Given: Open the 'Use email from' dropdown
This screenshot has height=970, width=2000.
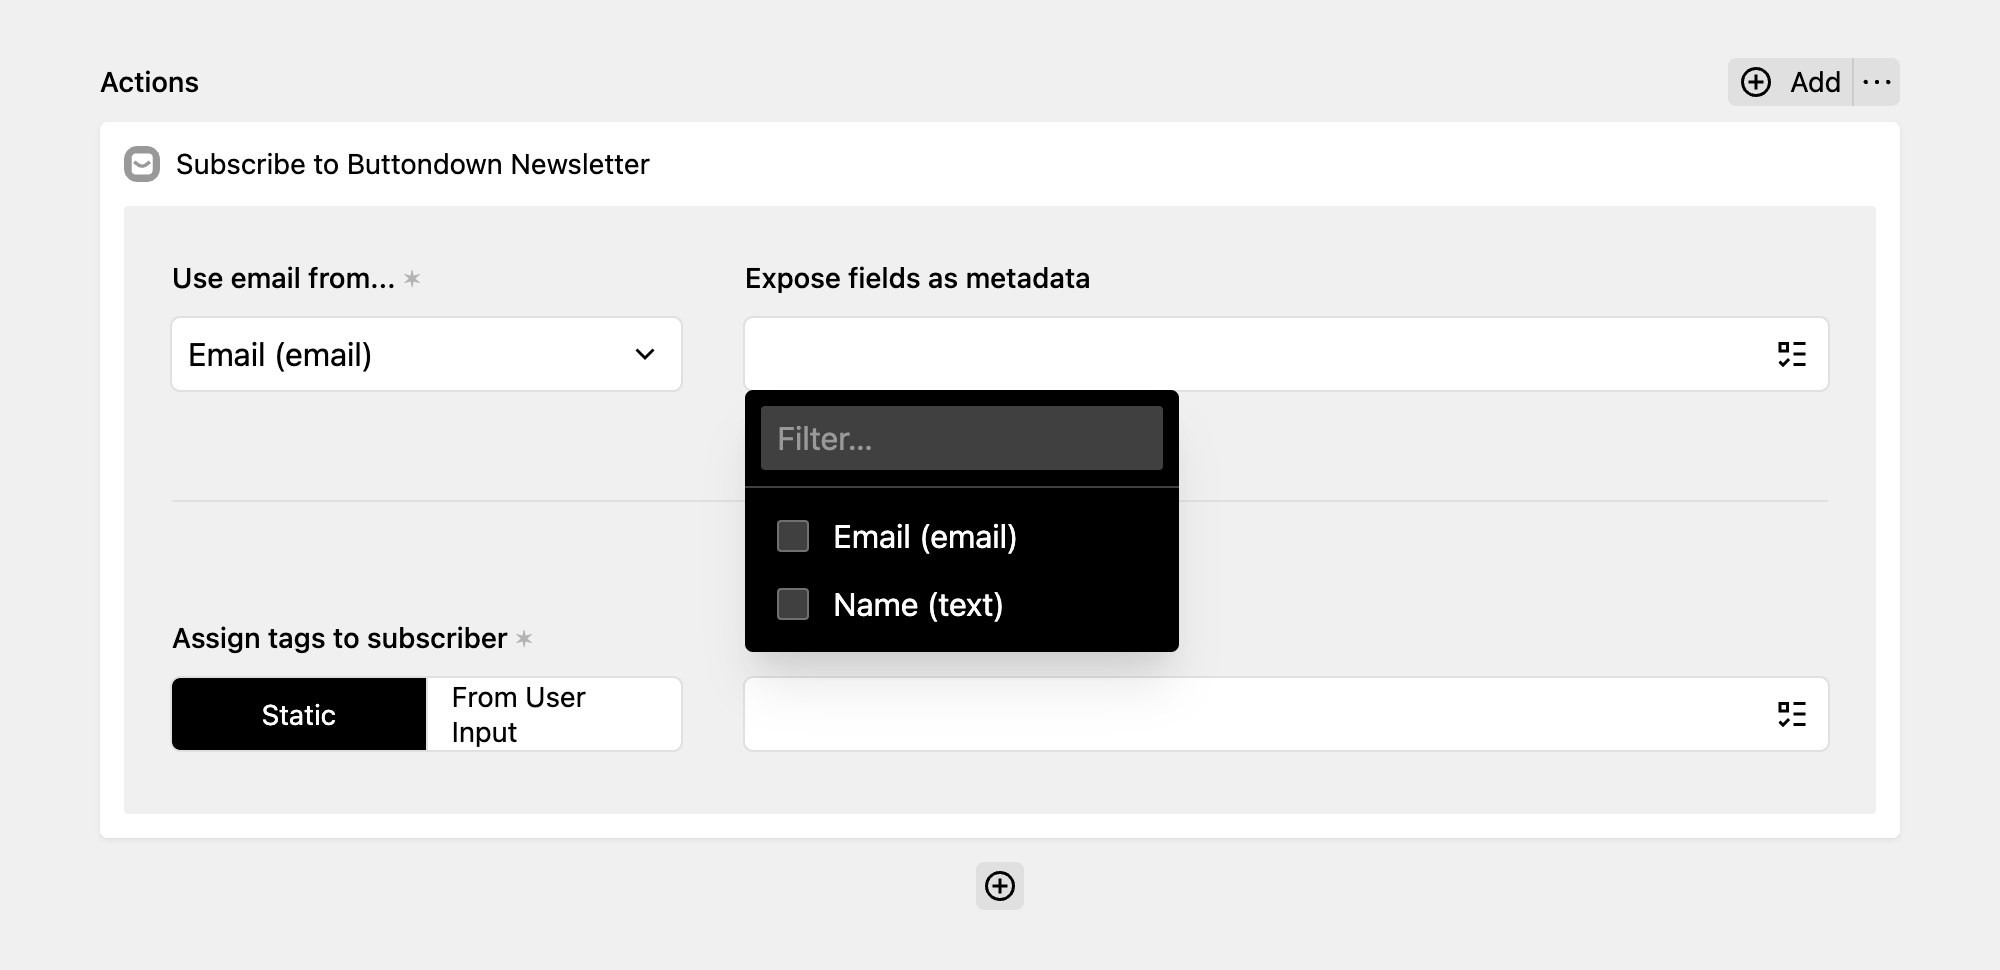Looking at the screenshot, I should point(427,354).
